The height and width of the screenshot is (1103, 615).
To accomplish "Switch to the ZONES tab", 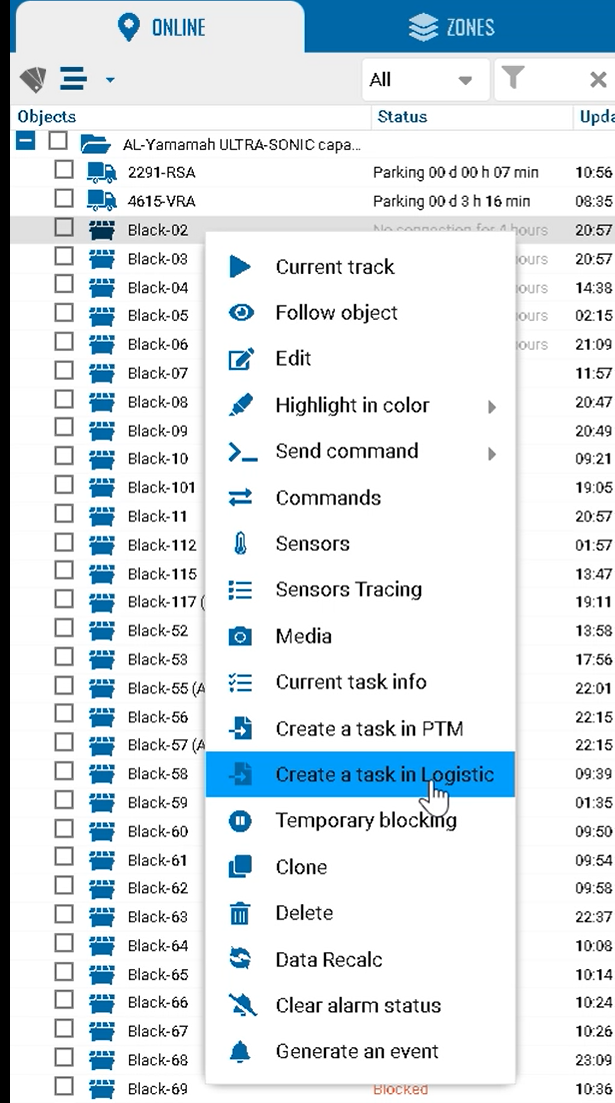I will [x=453, y=27].
